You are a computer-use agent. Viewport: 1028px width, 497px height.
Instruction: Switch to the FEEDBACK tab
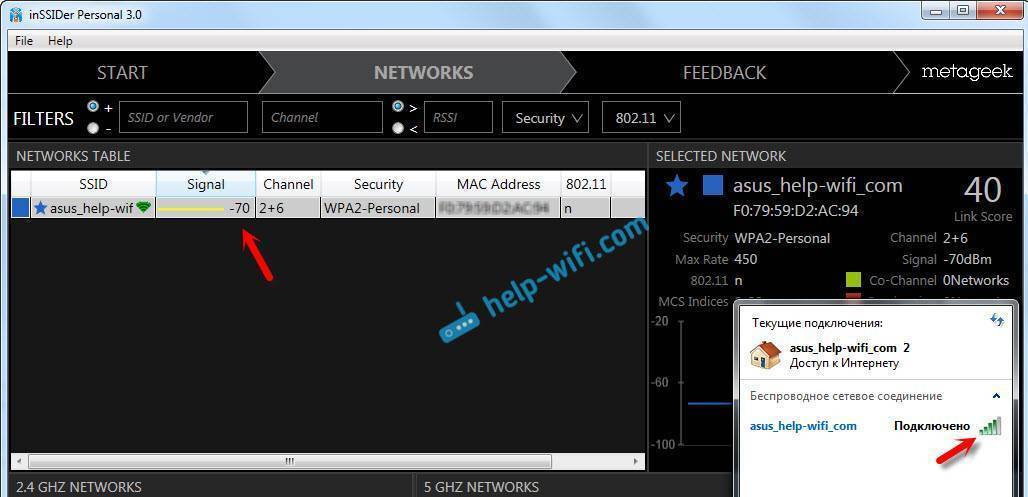point(724,72)
